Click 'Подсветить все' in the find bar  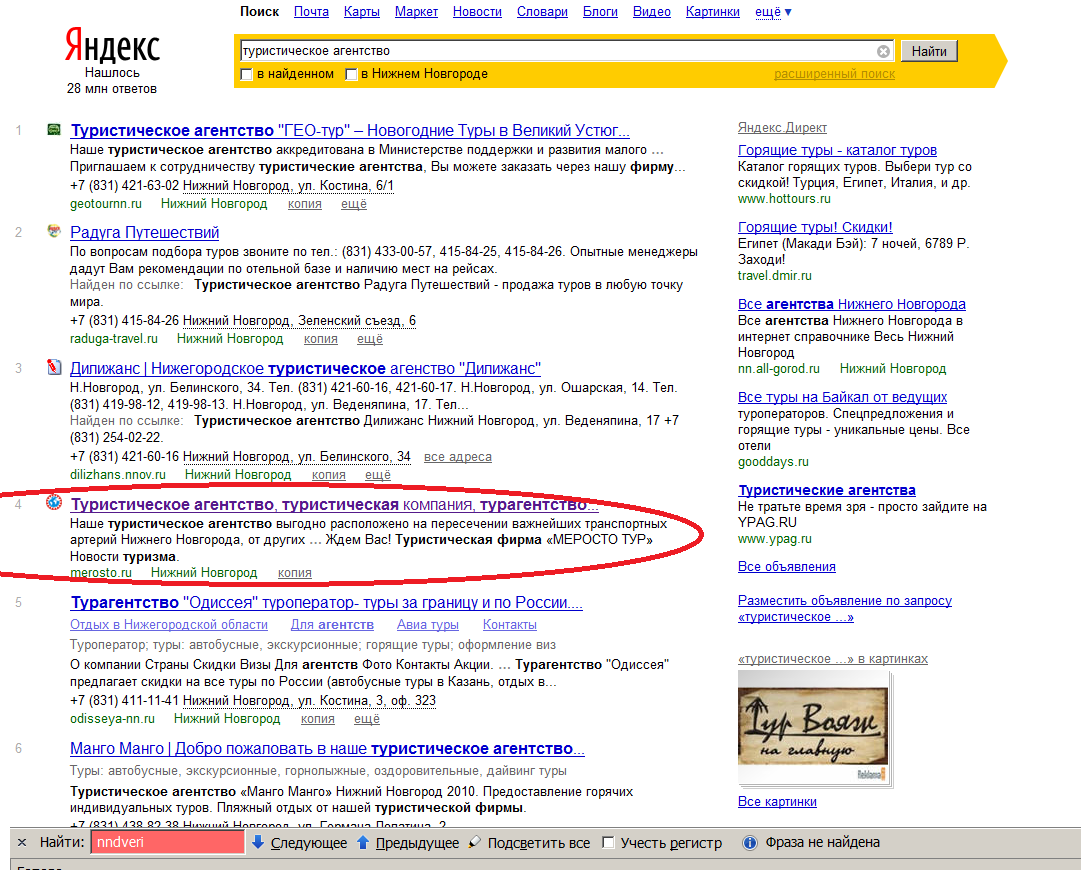point(539,843)
